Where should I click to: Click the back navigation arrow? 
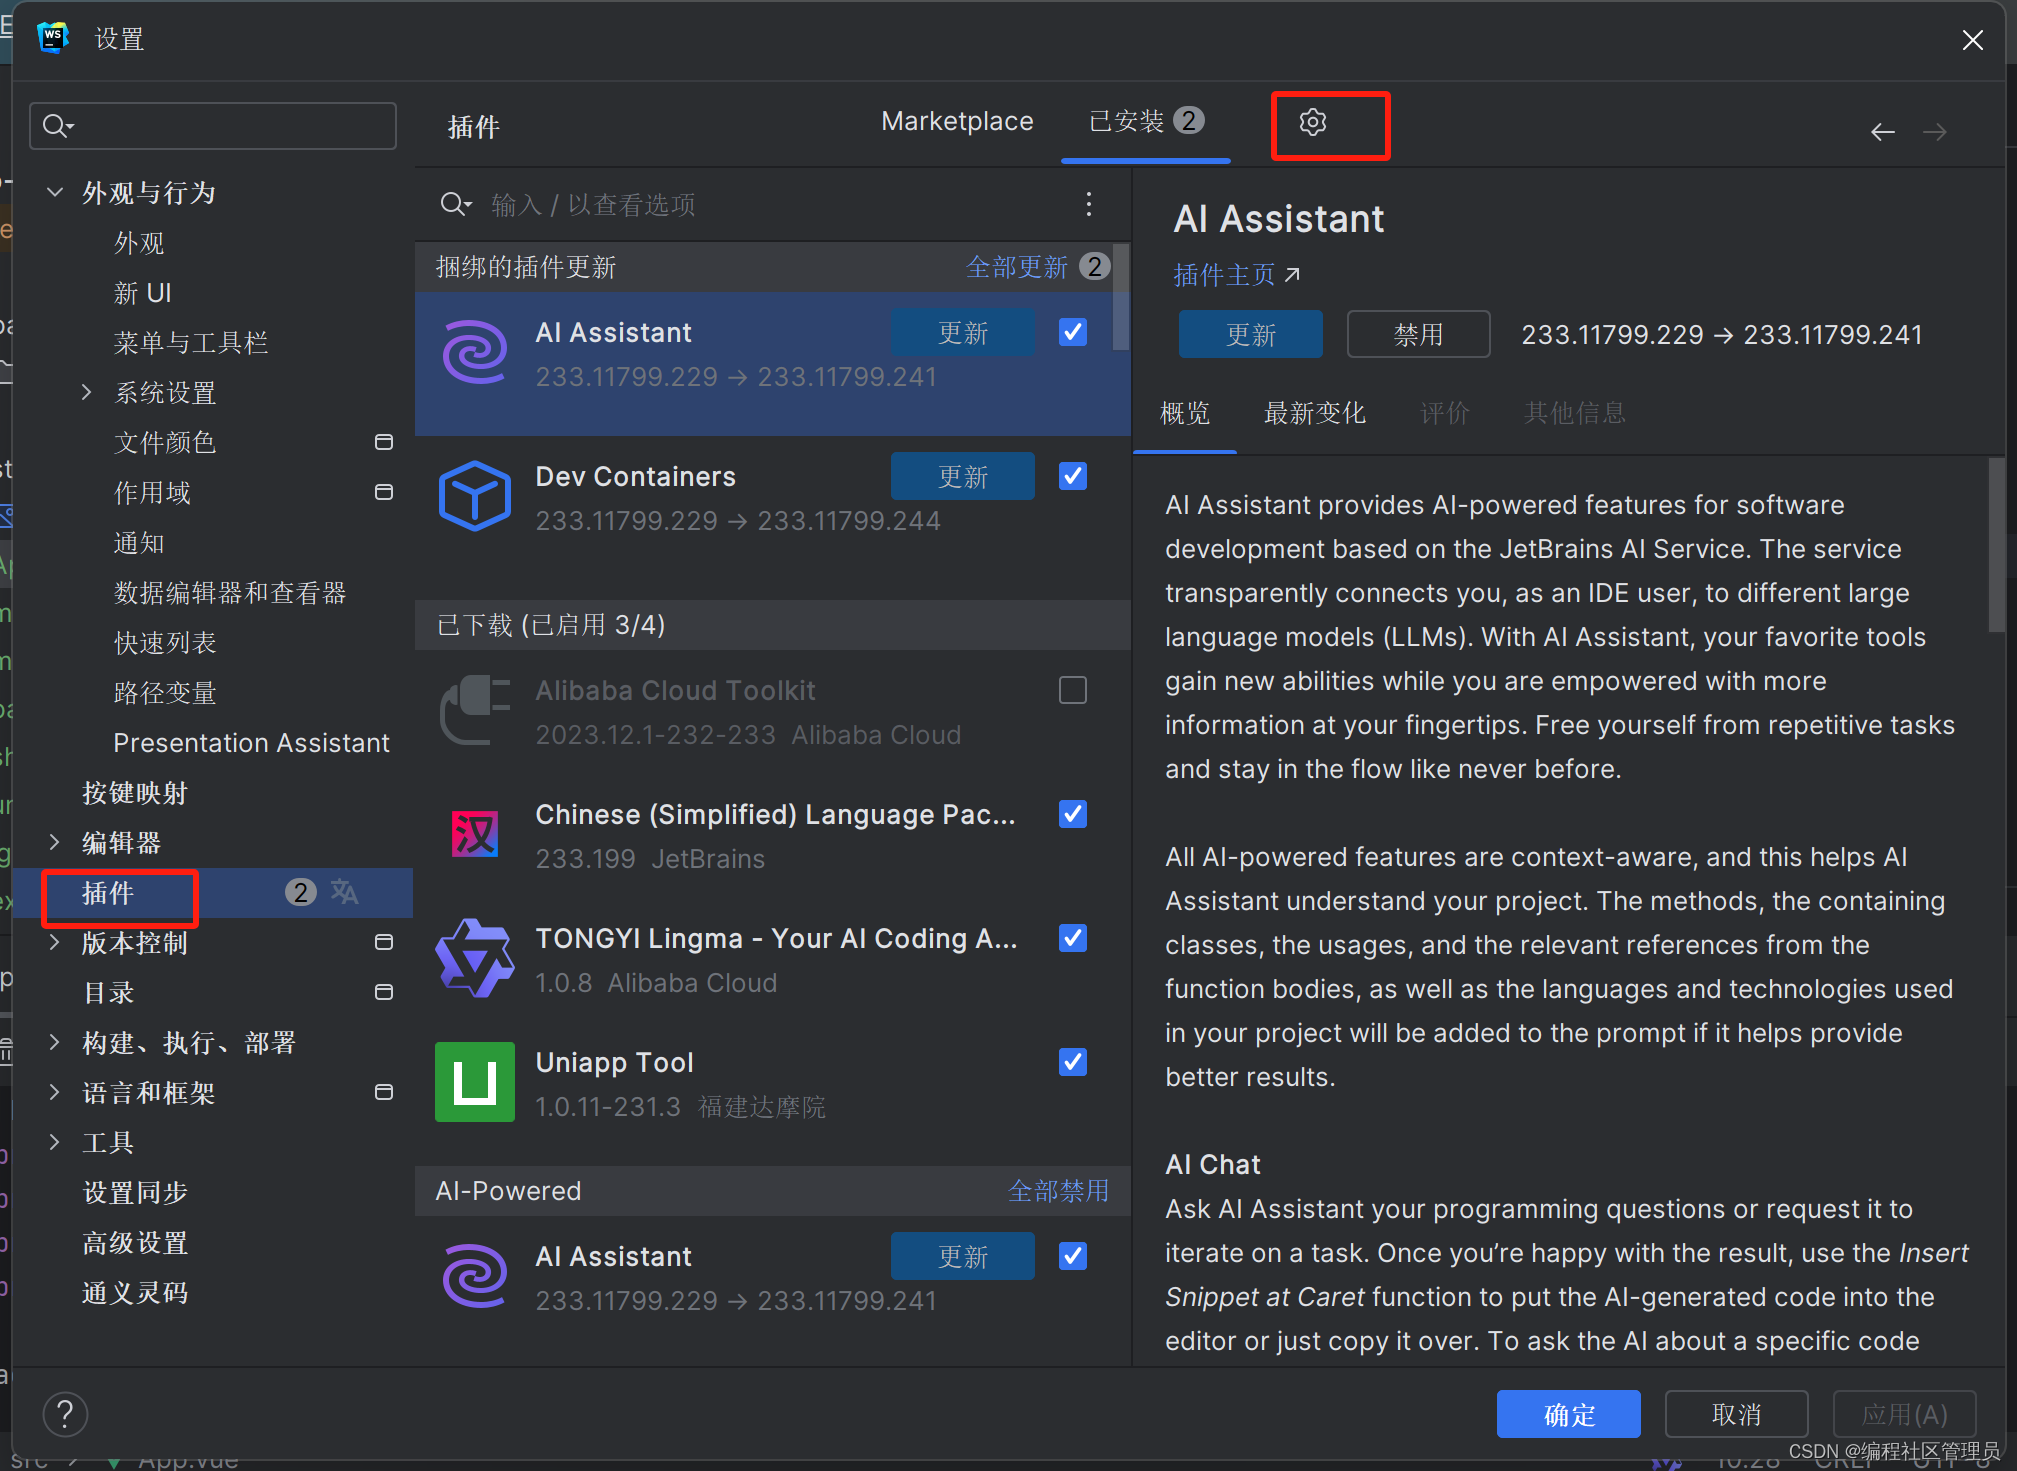(1882, 131)
